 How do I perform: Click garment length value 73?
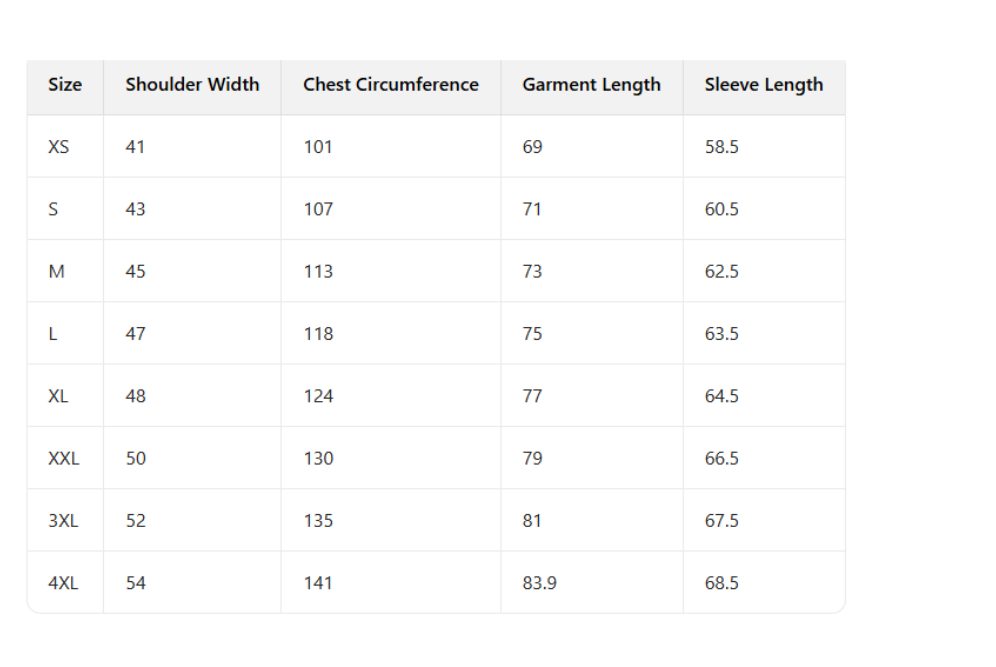[532, 272]
